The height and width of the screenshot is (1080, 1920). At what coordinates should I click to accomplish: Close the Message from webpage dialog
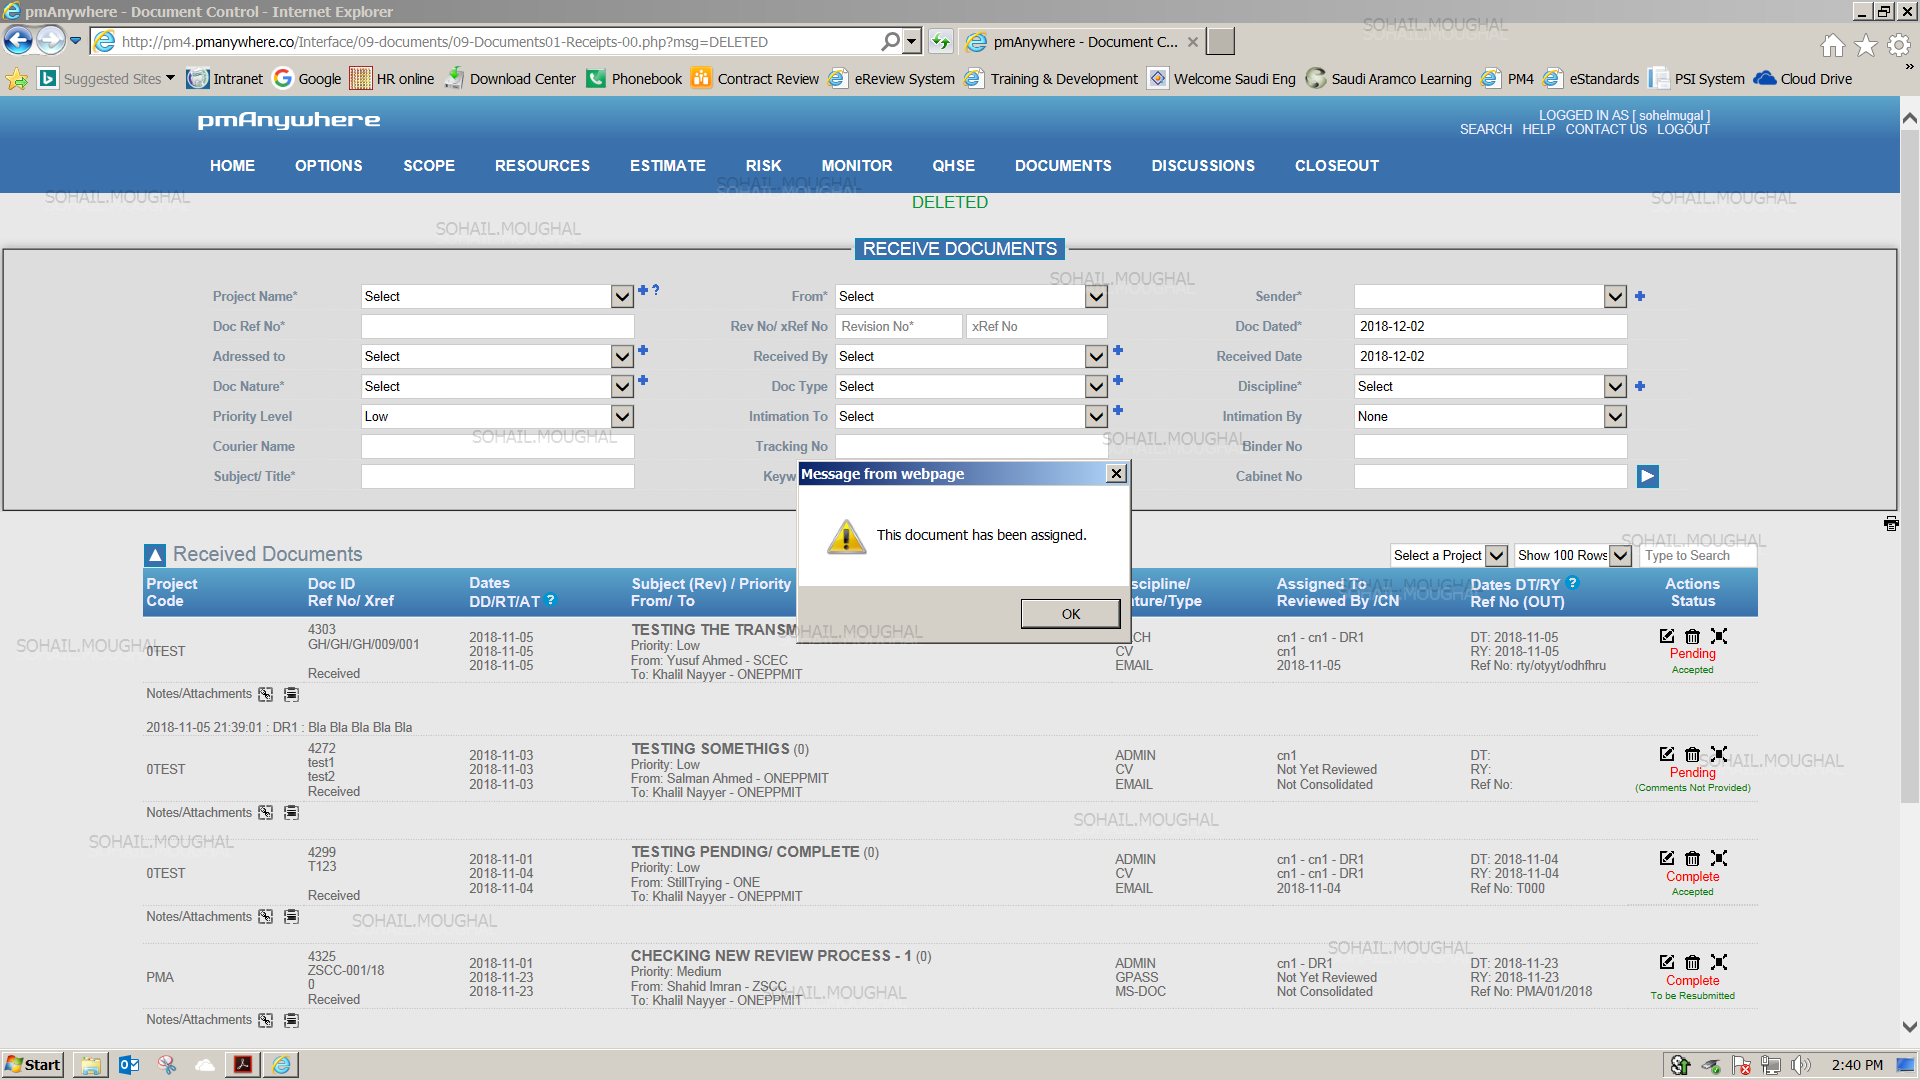1116,474
